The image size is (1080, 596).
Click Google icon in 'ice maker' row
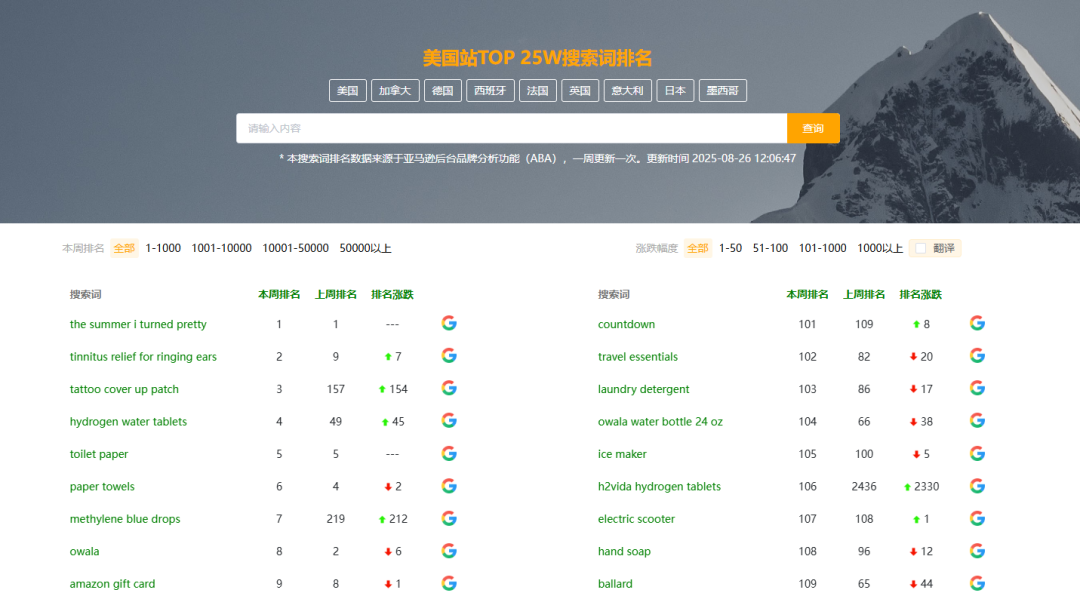coord(977,453)
